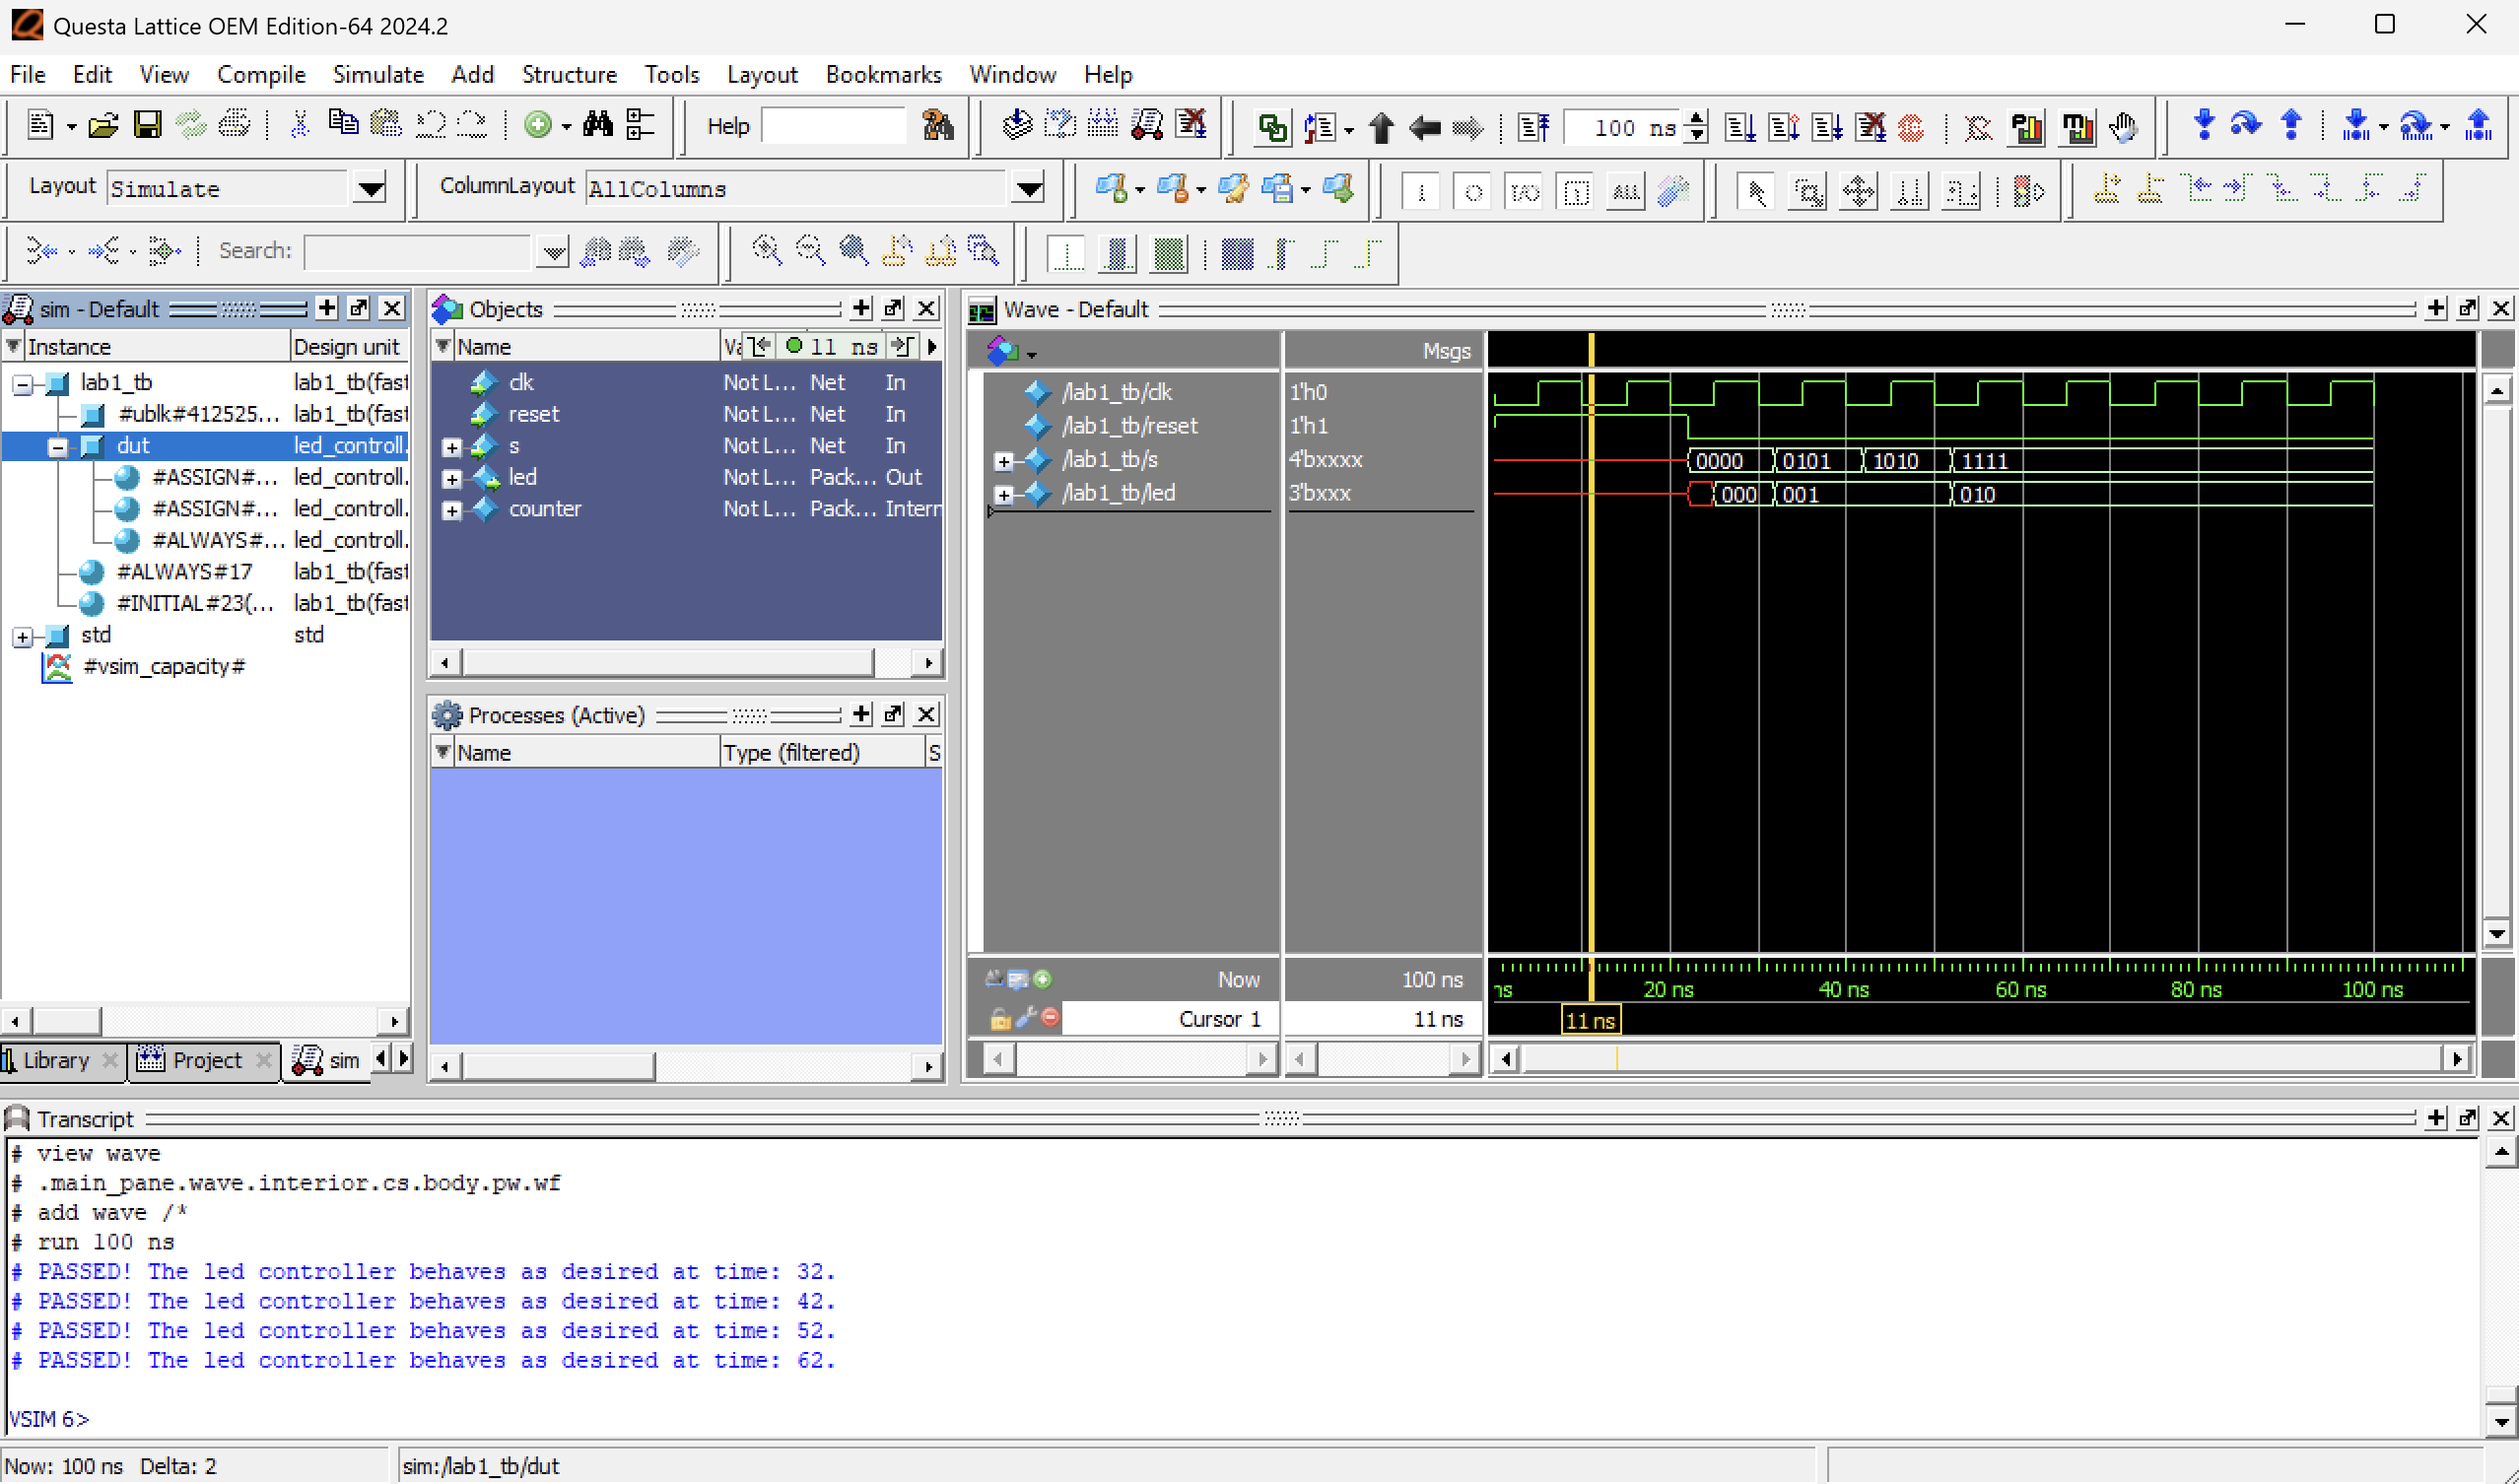Toggle the Input ports filter button
Screen dimensions: 2519x1484
point(1420,190)
